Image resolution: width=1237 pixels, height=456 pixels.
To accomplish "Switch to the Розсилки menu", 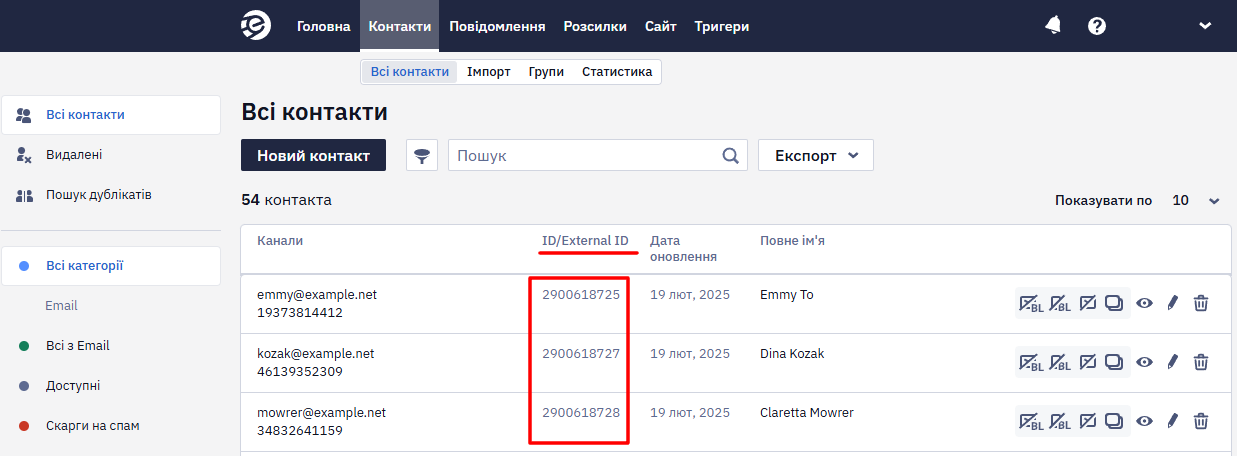I will pyautogui.click(x=595, y=26).
